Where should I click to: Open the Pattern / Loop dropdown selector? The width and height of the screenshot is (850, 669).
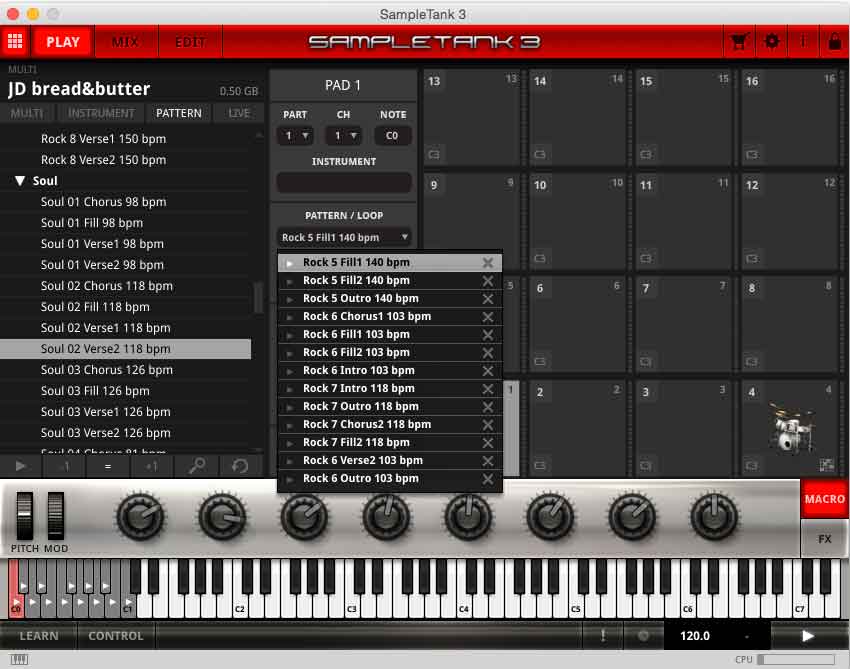click(344, 237)
